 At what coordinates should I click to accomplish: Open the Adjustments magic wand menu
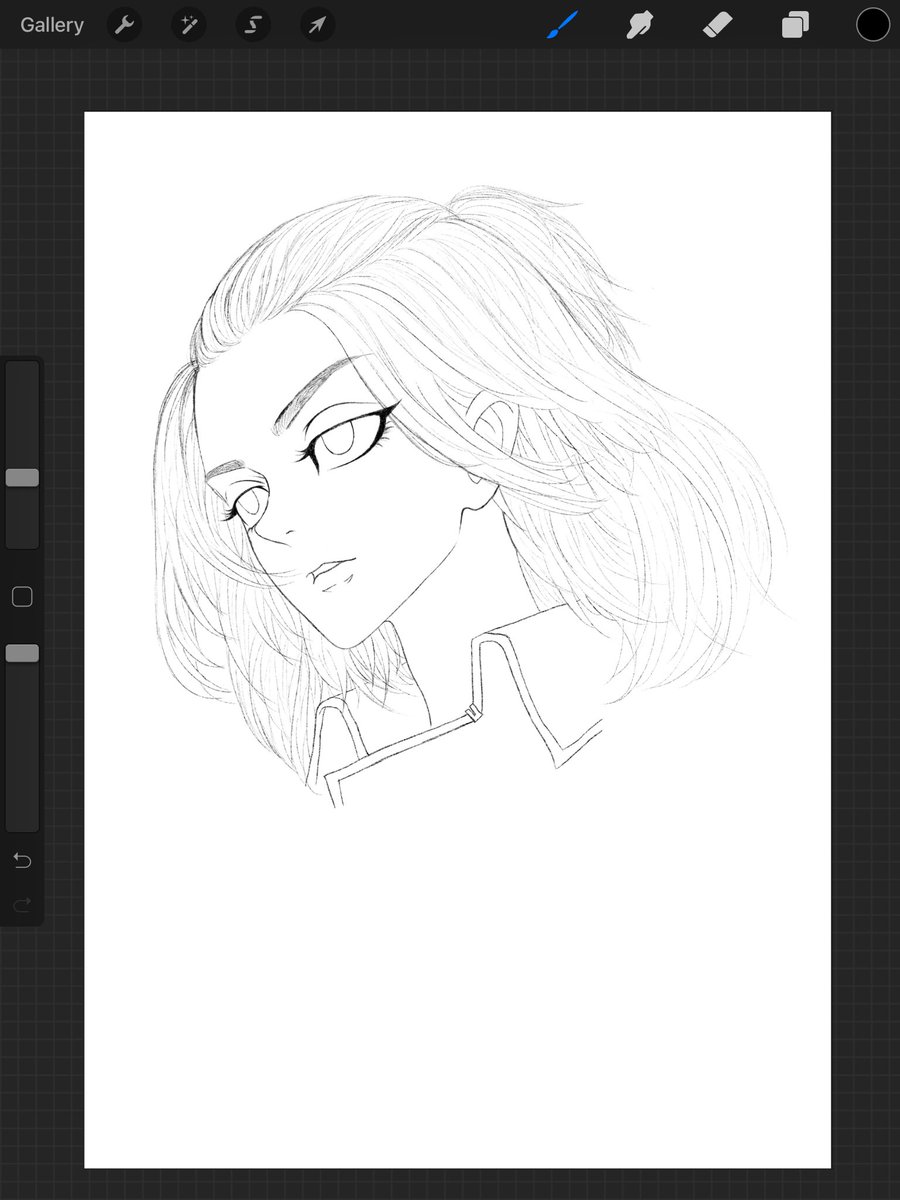(188, 25)
